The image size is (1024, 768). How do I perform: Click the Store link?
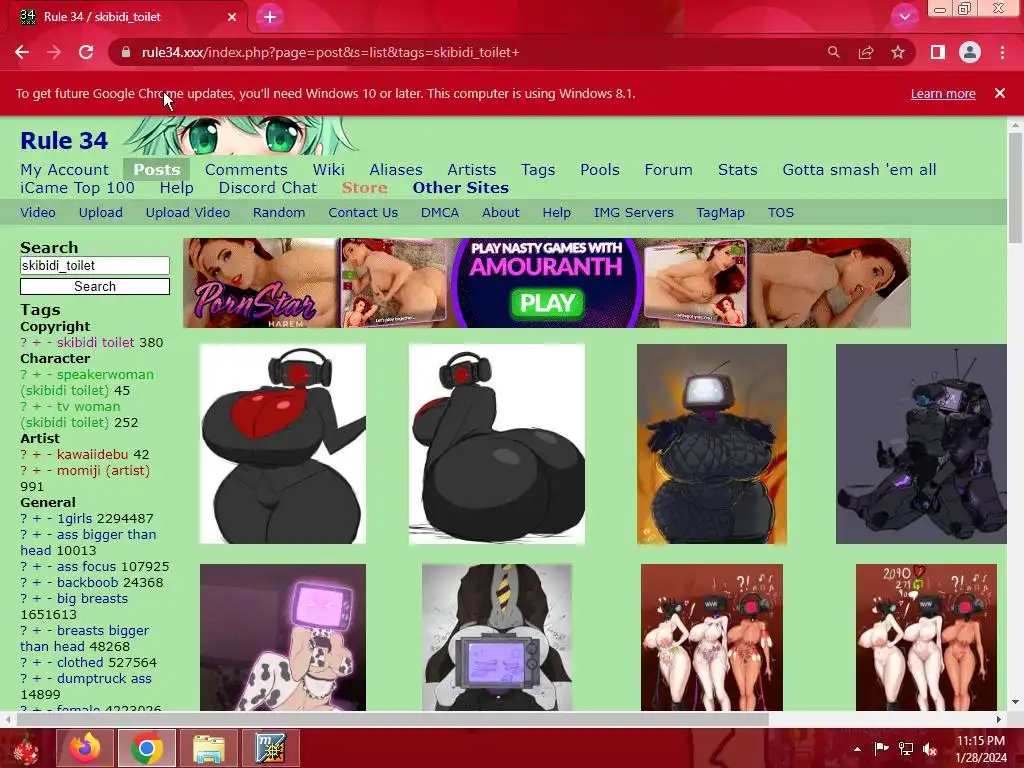364,188
